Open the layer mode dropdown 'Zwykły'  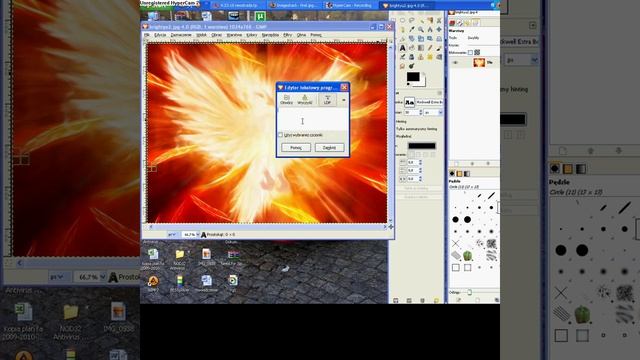click(x=473, y=38)
